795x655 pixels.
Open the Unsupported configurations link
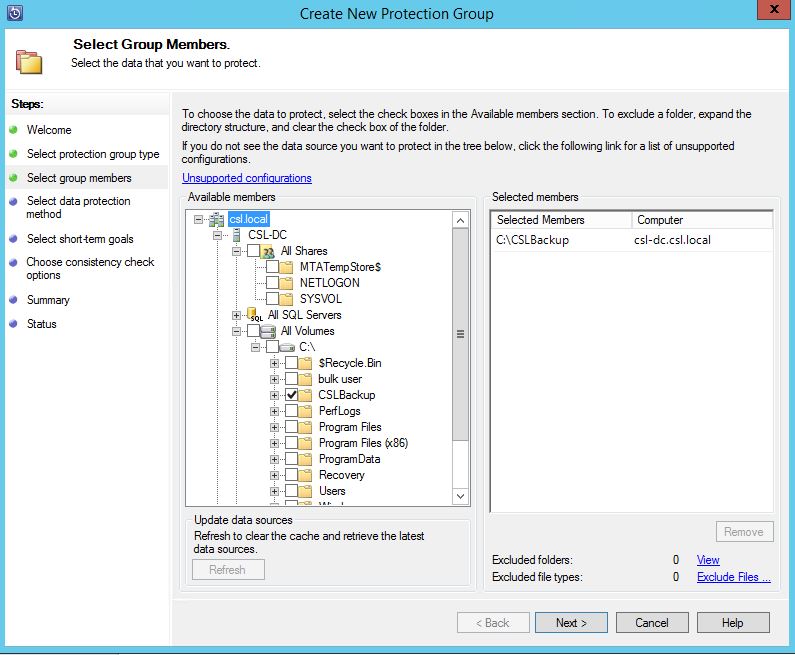click(x=247, y=178)
